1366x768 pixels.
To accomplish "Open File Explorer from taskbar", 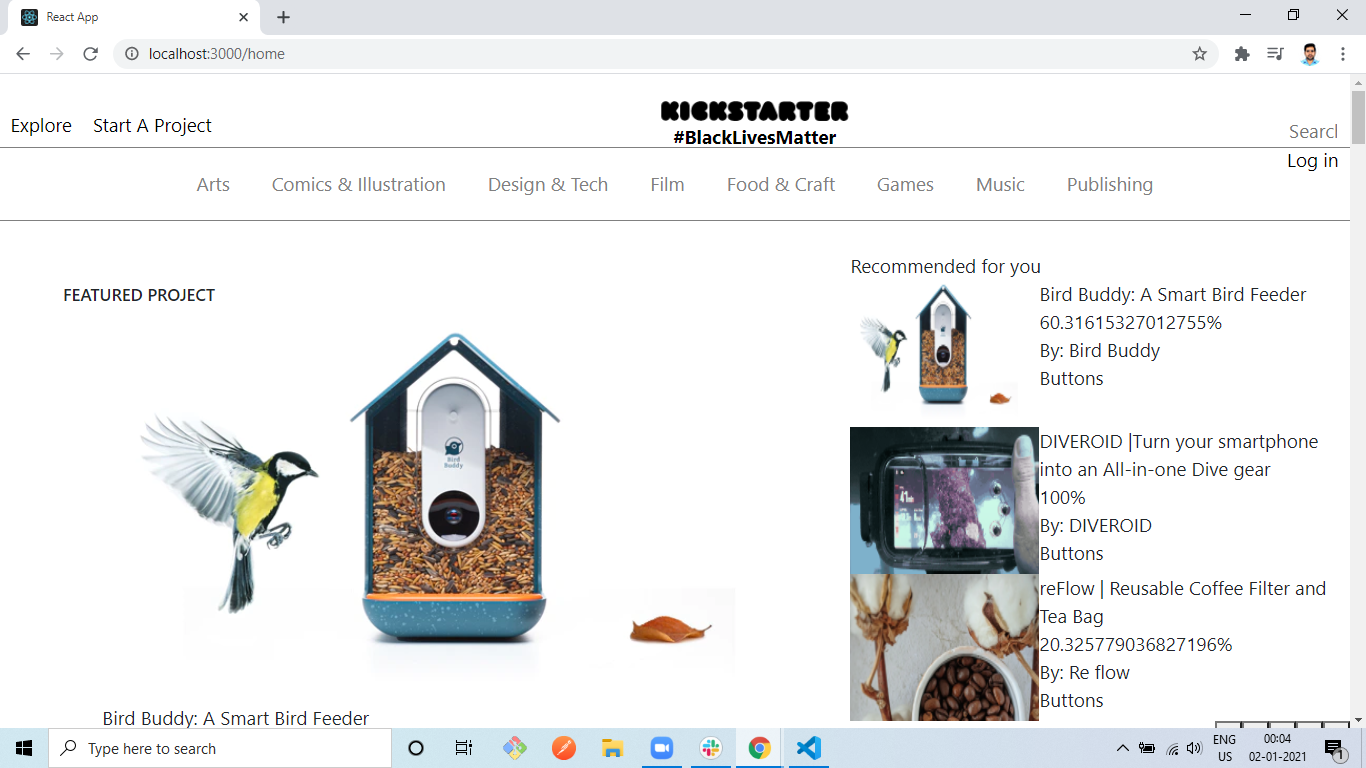I will [x=613, y=748].
